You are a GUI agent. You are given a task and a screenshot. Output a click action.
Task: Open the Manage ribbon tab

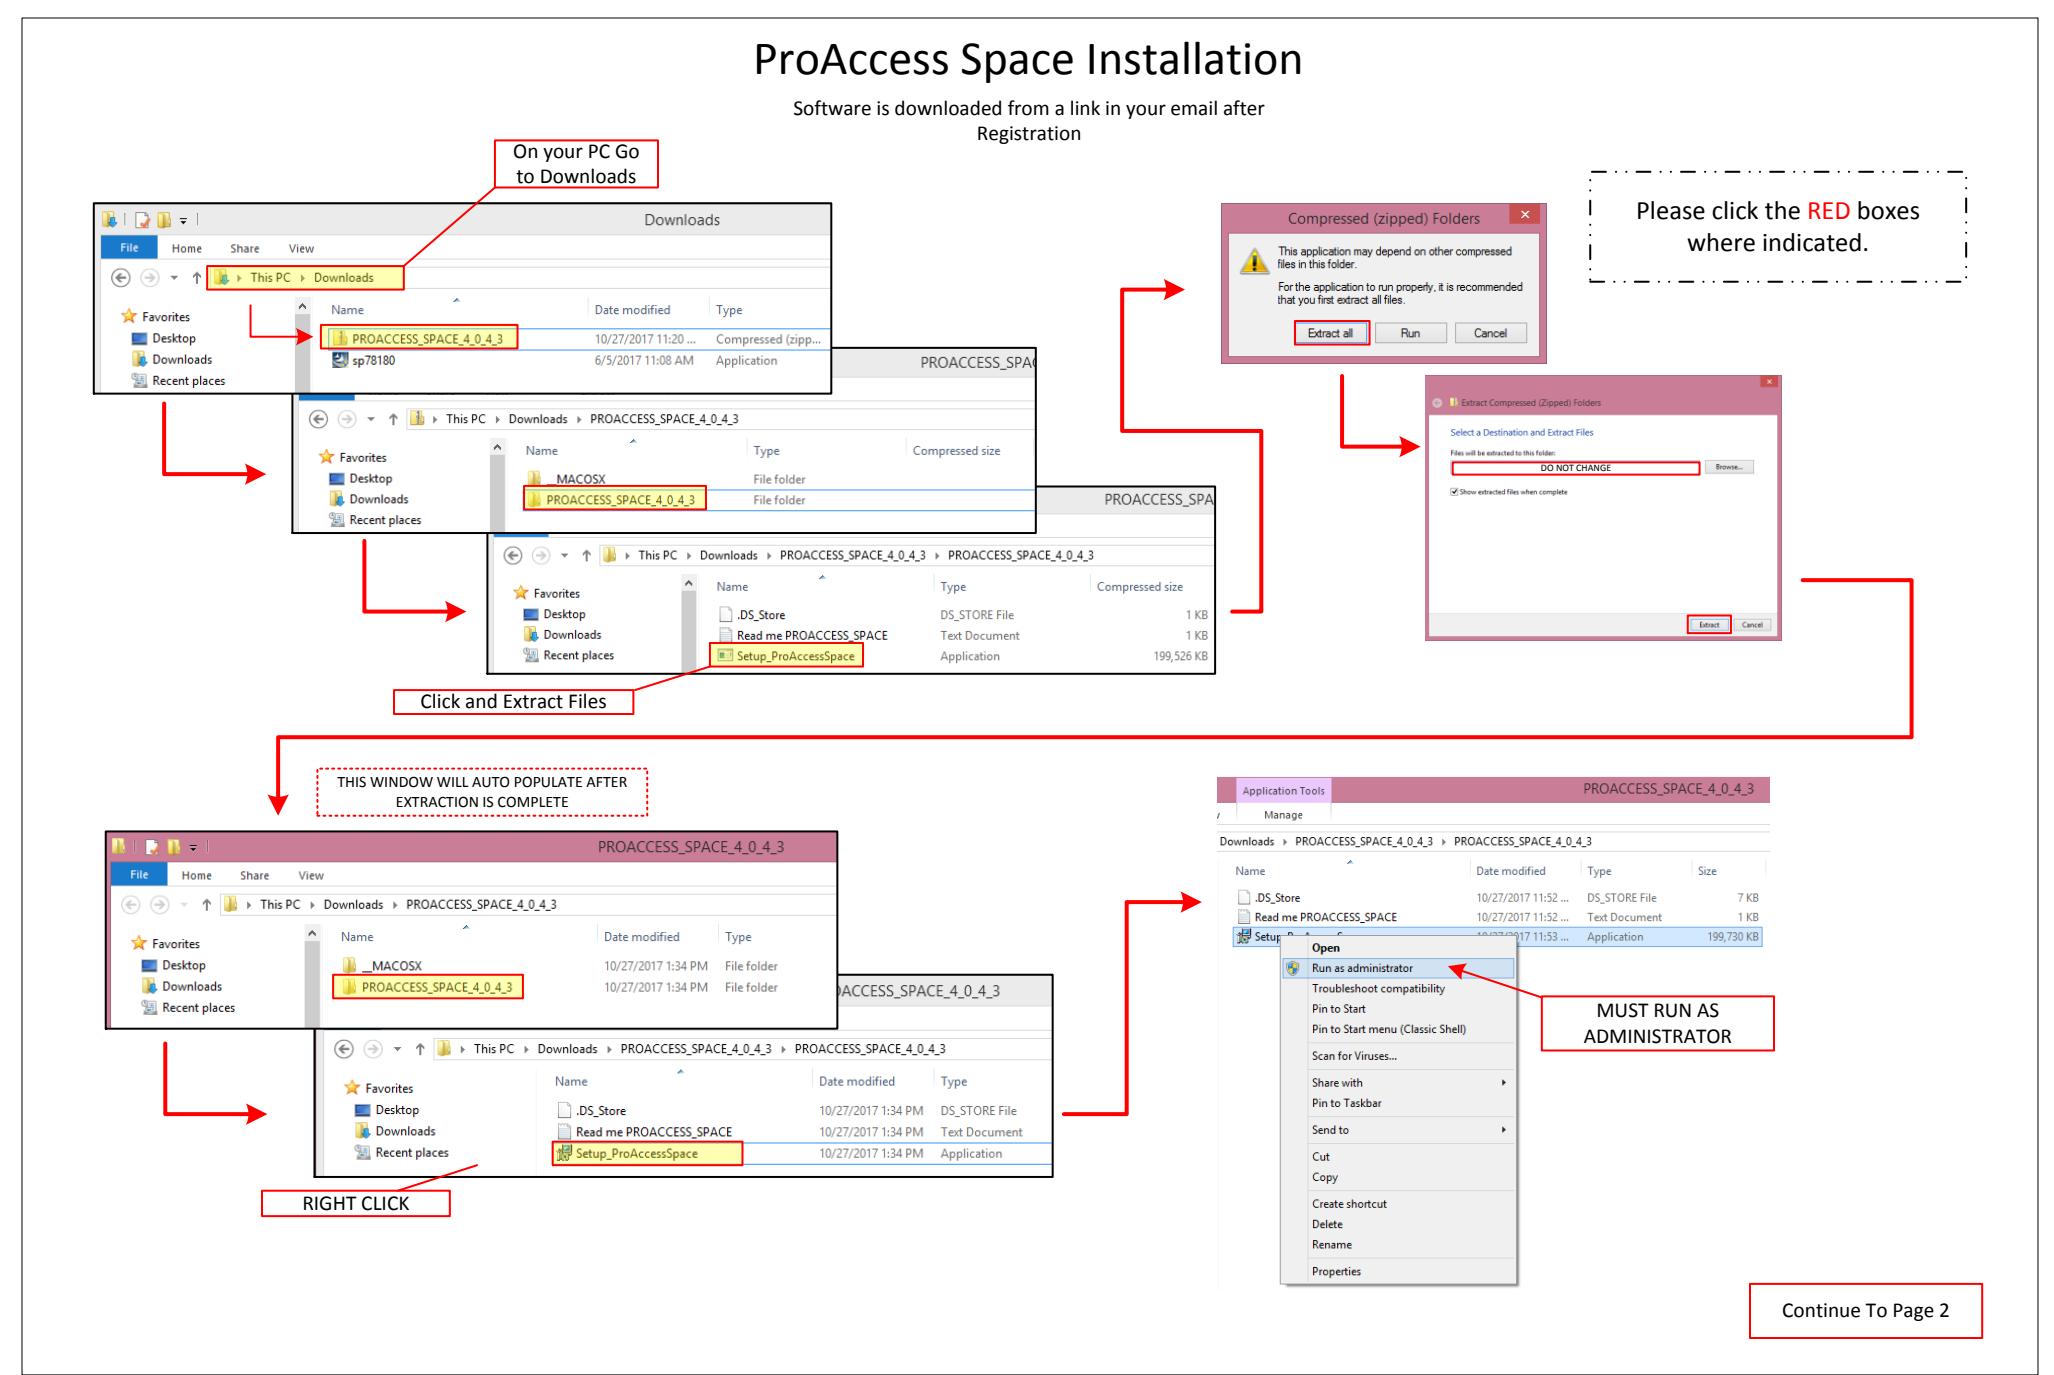click(1283, 815)
